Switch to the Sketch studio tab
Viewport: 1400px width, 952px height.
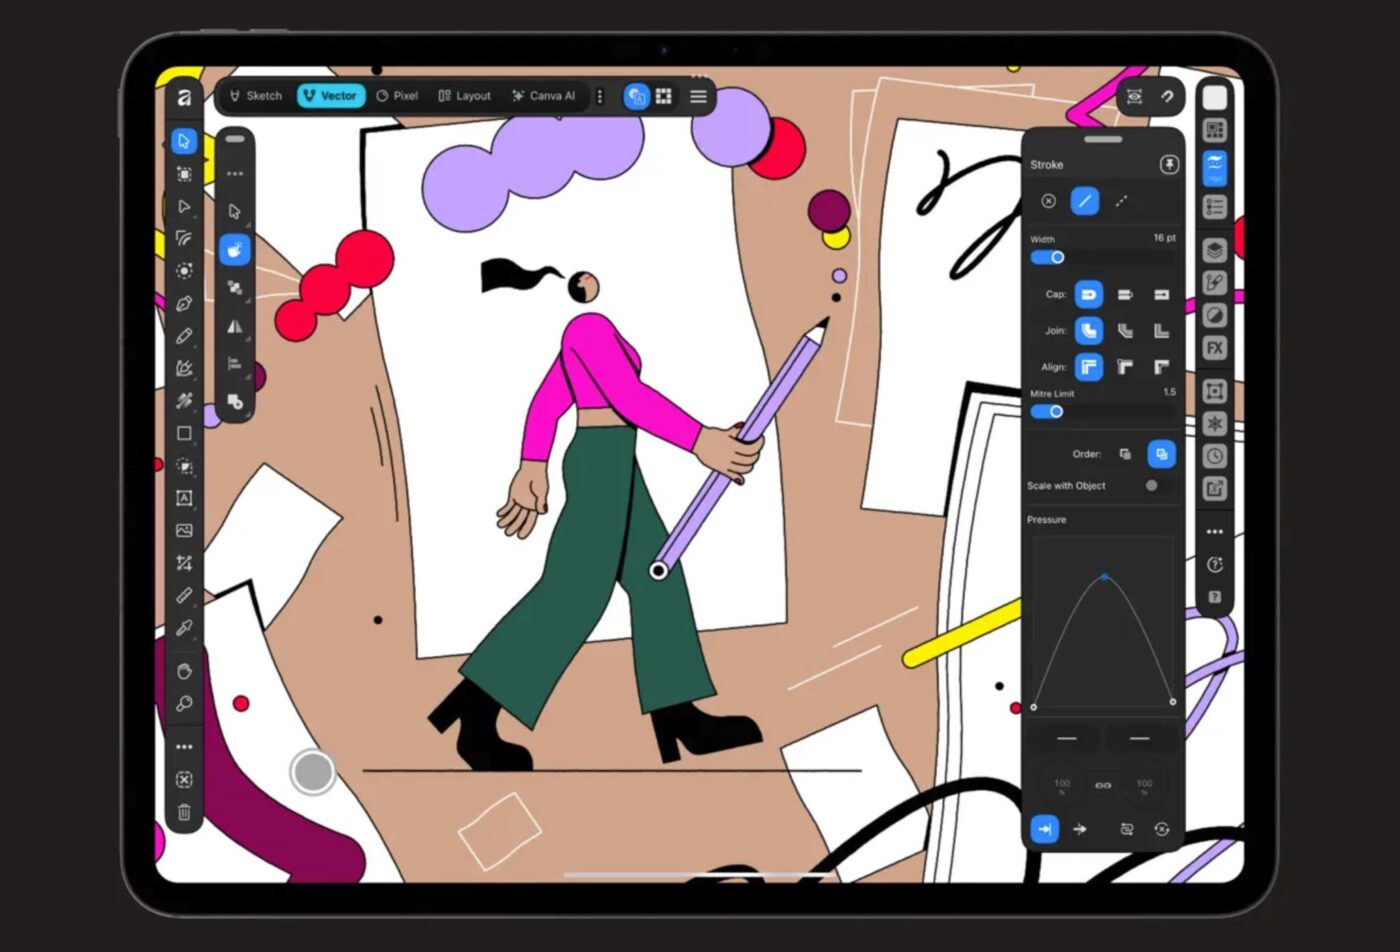pos(256,96)
